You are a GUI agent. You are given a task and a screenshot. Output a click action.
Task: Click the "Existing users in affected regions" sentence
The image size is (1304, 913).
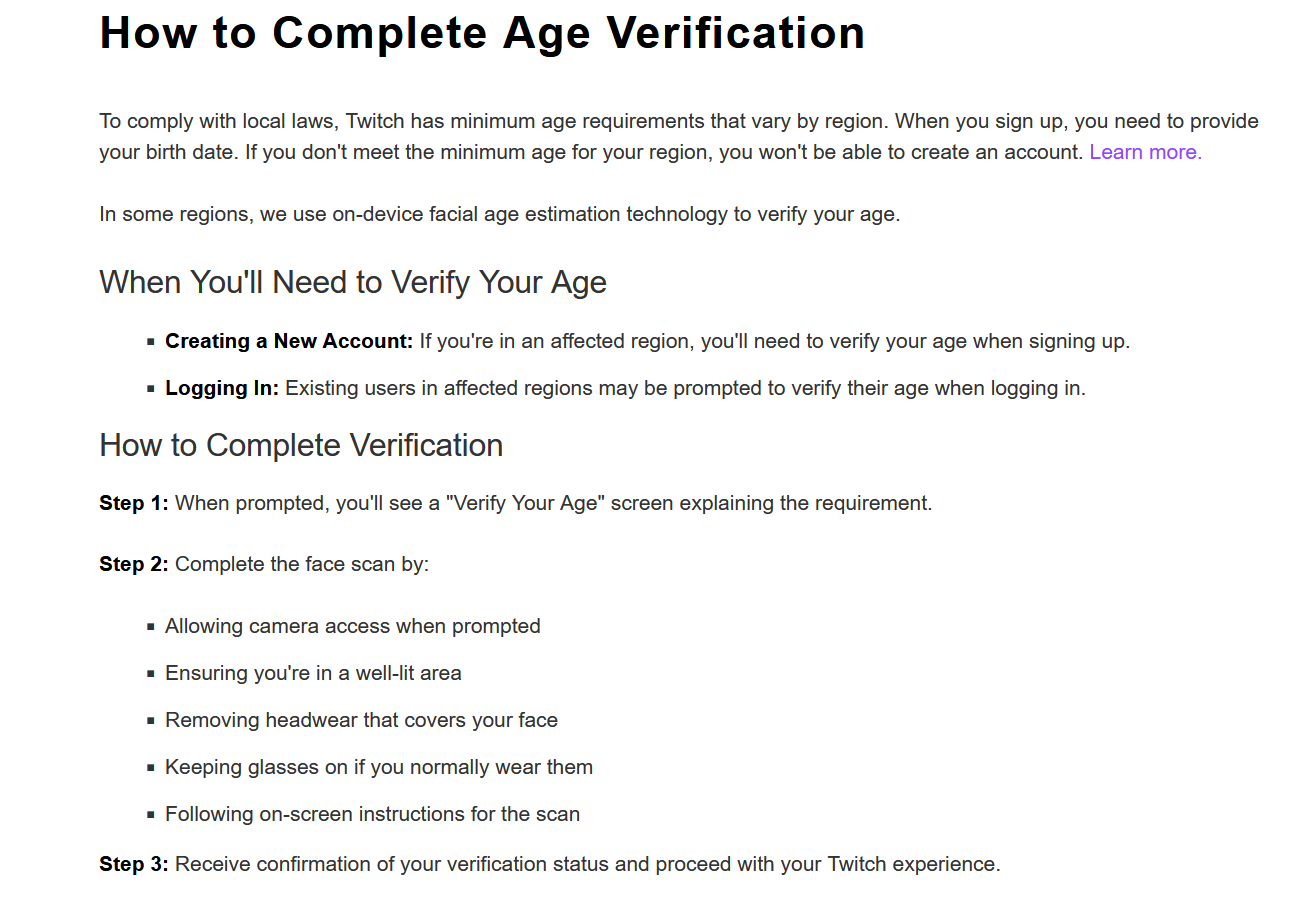point(685,388)
